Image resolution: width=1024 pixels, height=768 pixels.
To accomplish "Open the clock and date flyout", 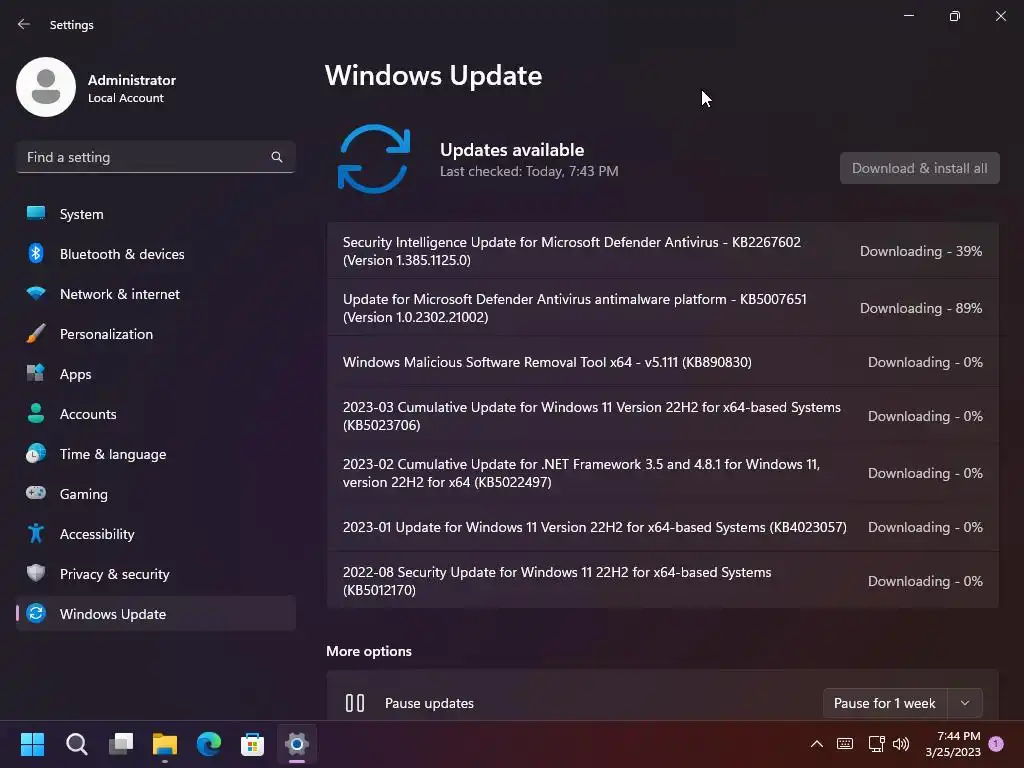I will 953,744.
